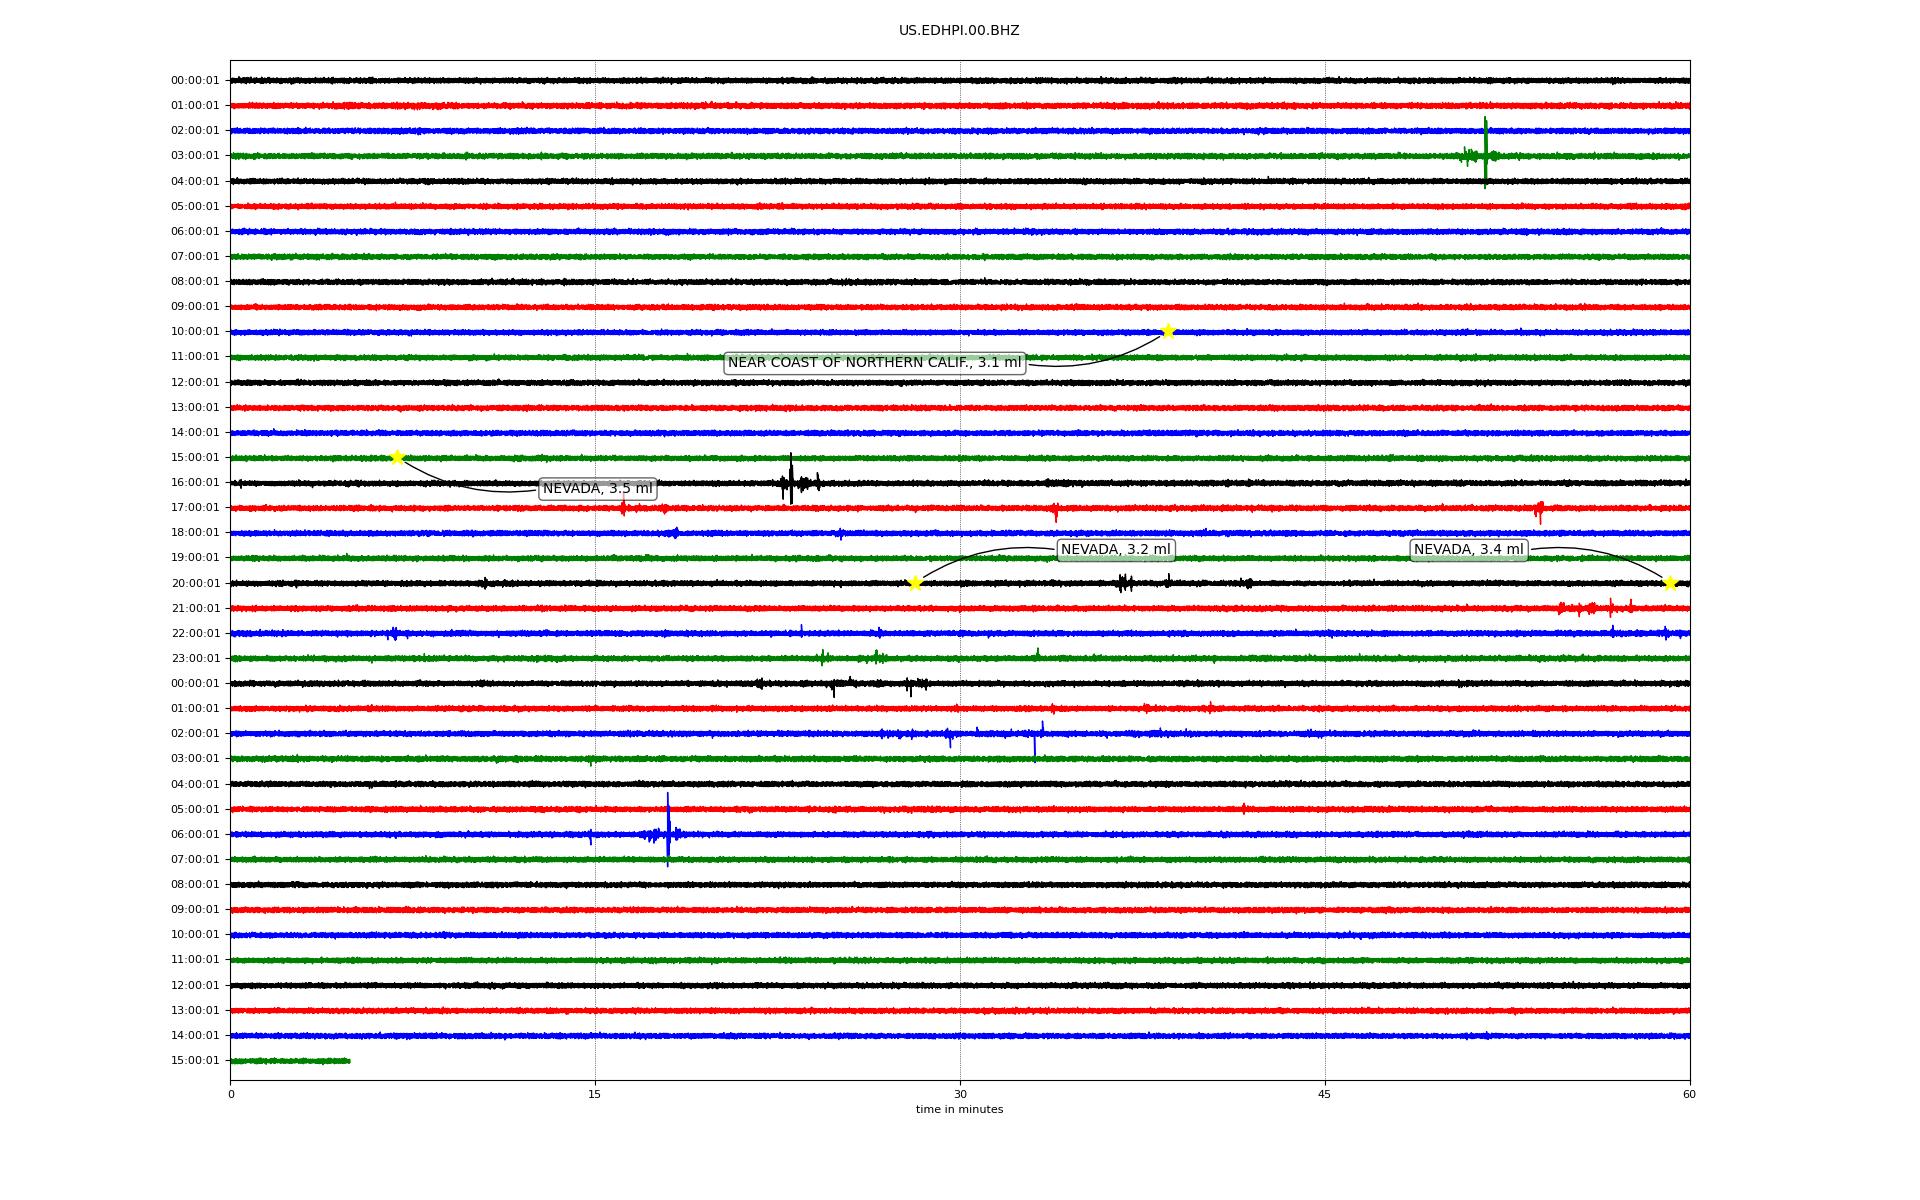Click the 'time in minutes' axis label
Screen dimensions: 1920x1200
pyautogui.click(x=959, y=1110)
